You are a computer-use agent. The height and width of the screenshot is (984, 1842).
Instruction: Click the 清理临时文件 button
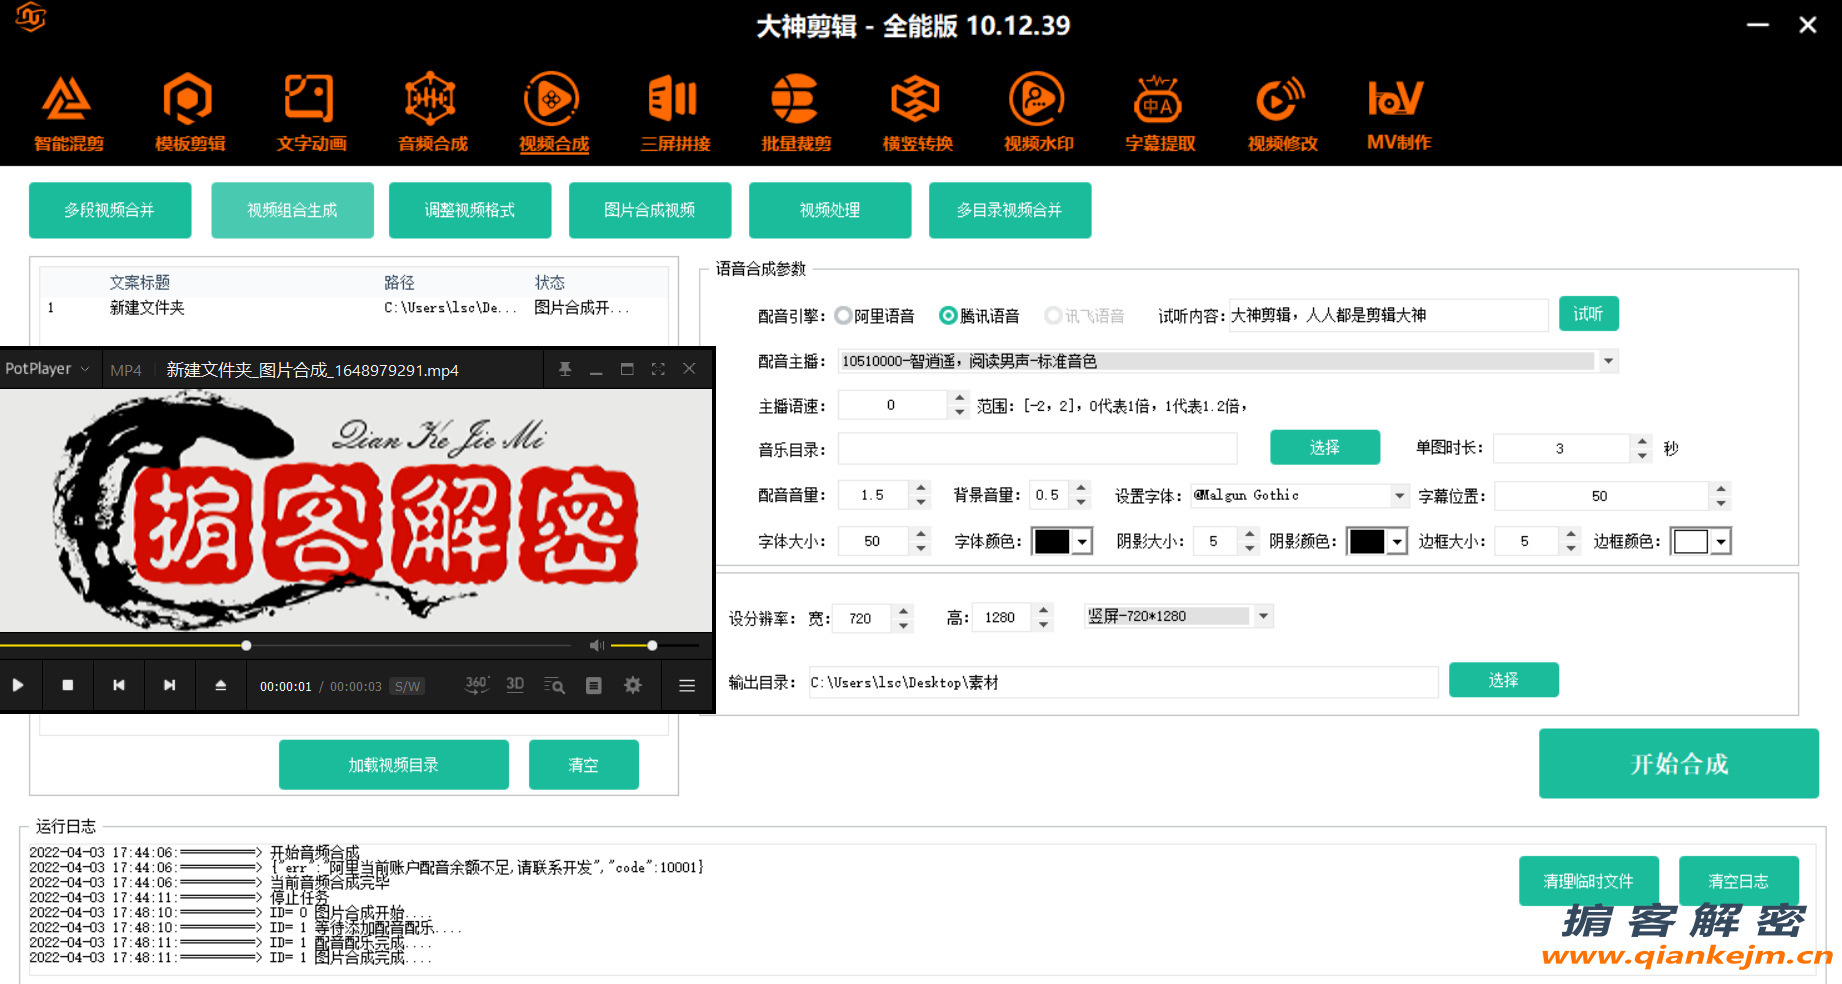tap(1588, 881)
